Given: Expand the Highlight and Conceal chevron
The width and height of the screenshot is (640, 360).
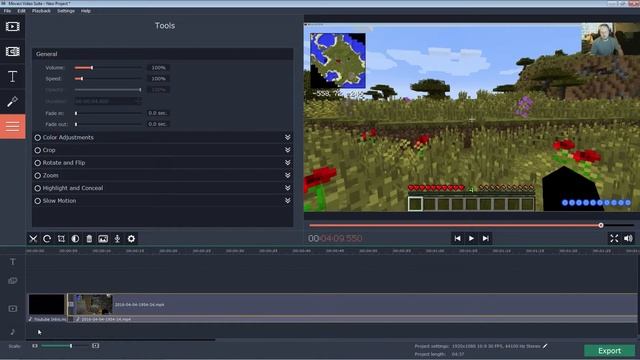Looking at the screenshot, I should pos(287,188).
